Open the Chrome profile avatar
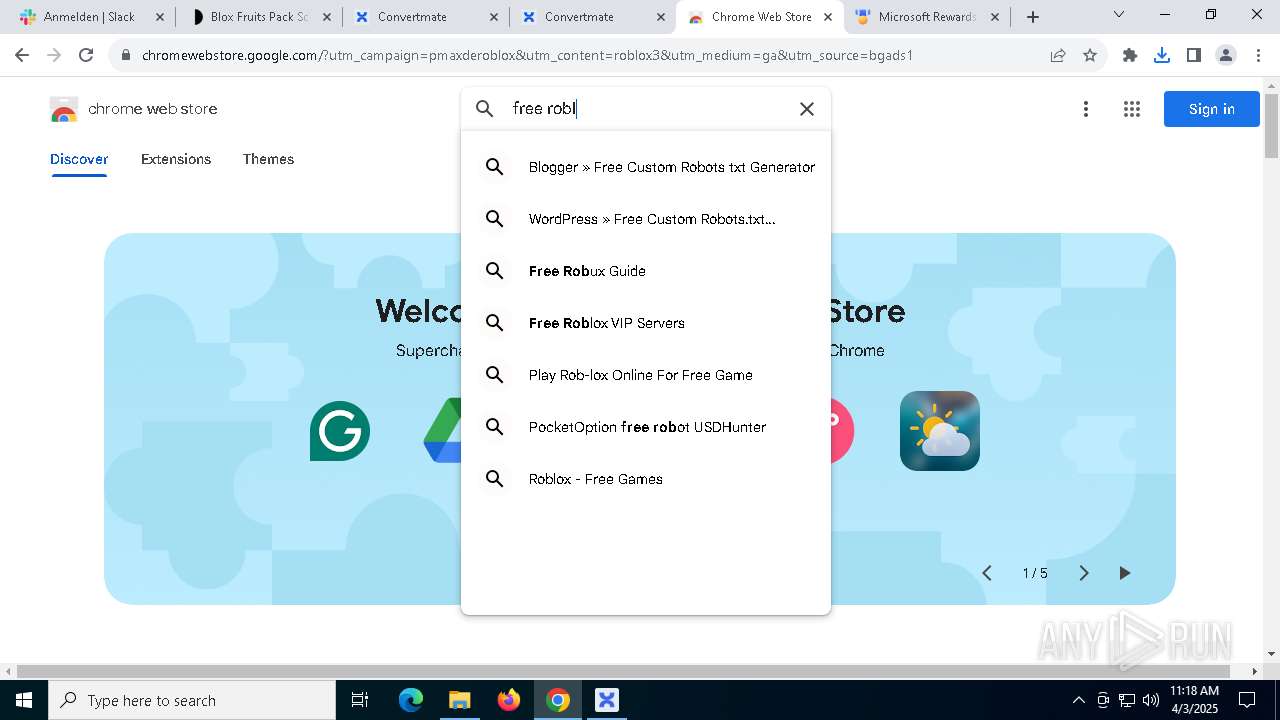This screenshot has width=1280, height=720. point(1226,55)
